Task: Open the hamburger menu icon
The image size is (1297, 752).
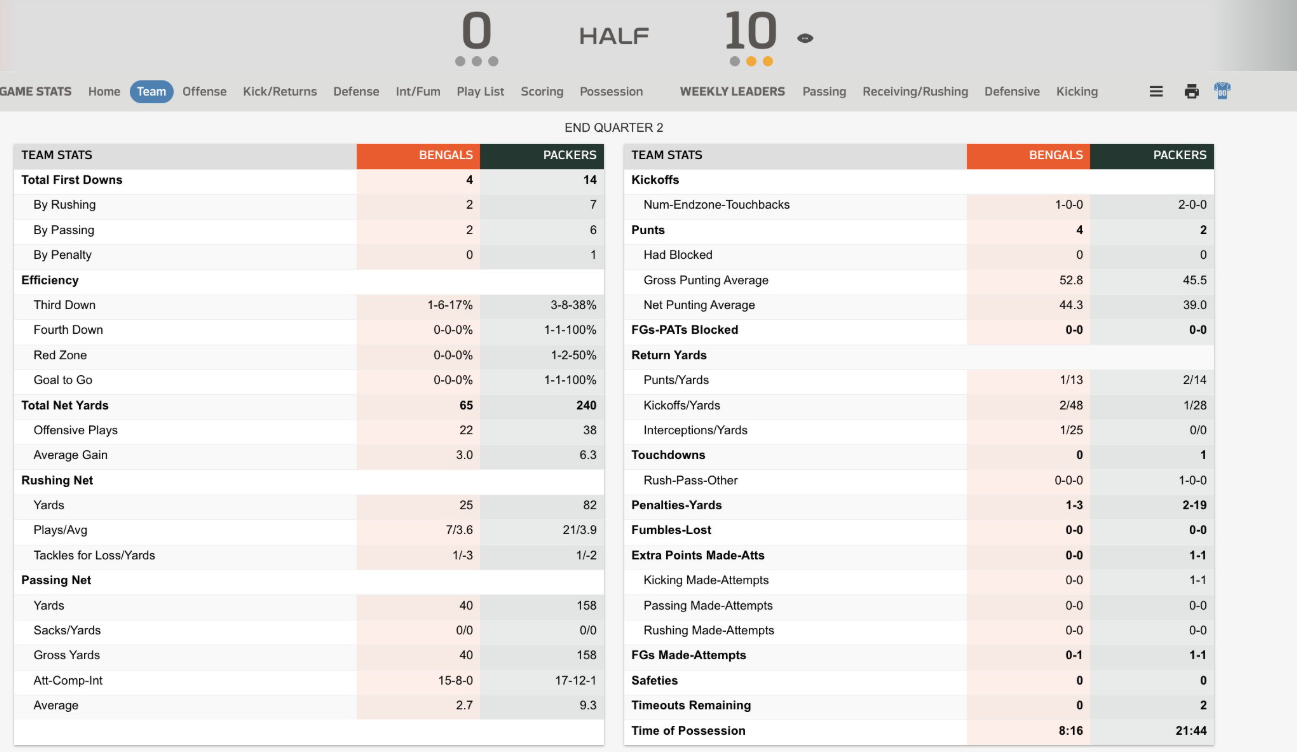Action: coord(1156,91)
